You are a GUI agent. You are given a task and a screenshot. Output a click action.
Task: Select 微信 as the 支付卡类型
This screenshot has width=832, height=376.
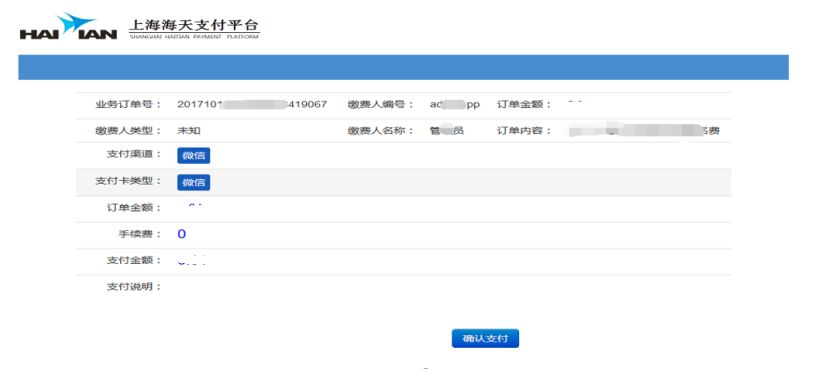194,182
